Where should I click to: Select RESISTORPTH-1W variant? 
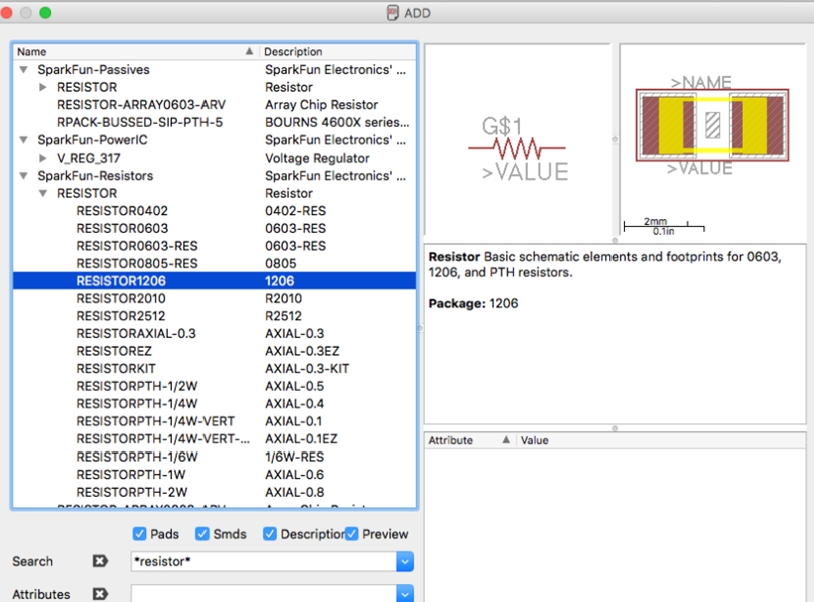tap(214, 474)
